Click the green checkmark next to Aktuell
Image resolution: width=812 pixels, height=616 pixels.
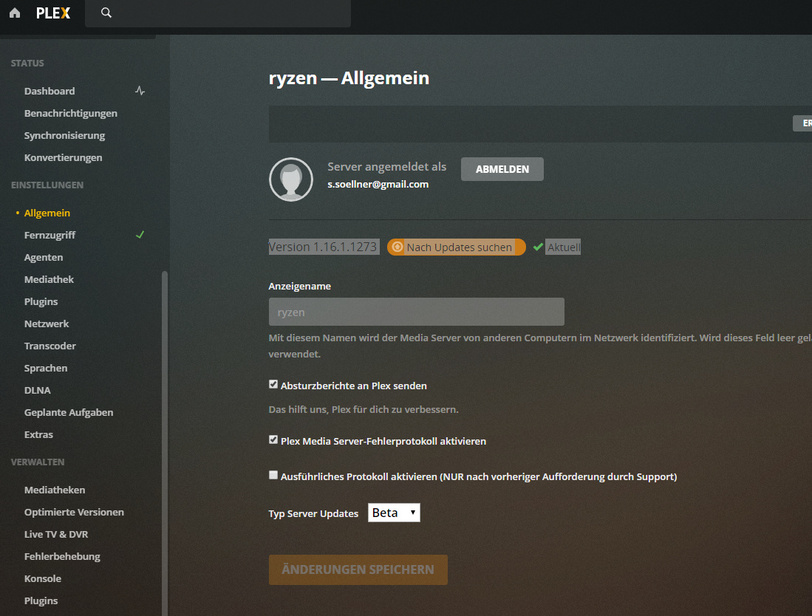(538, 247)
